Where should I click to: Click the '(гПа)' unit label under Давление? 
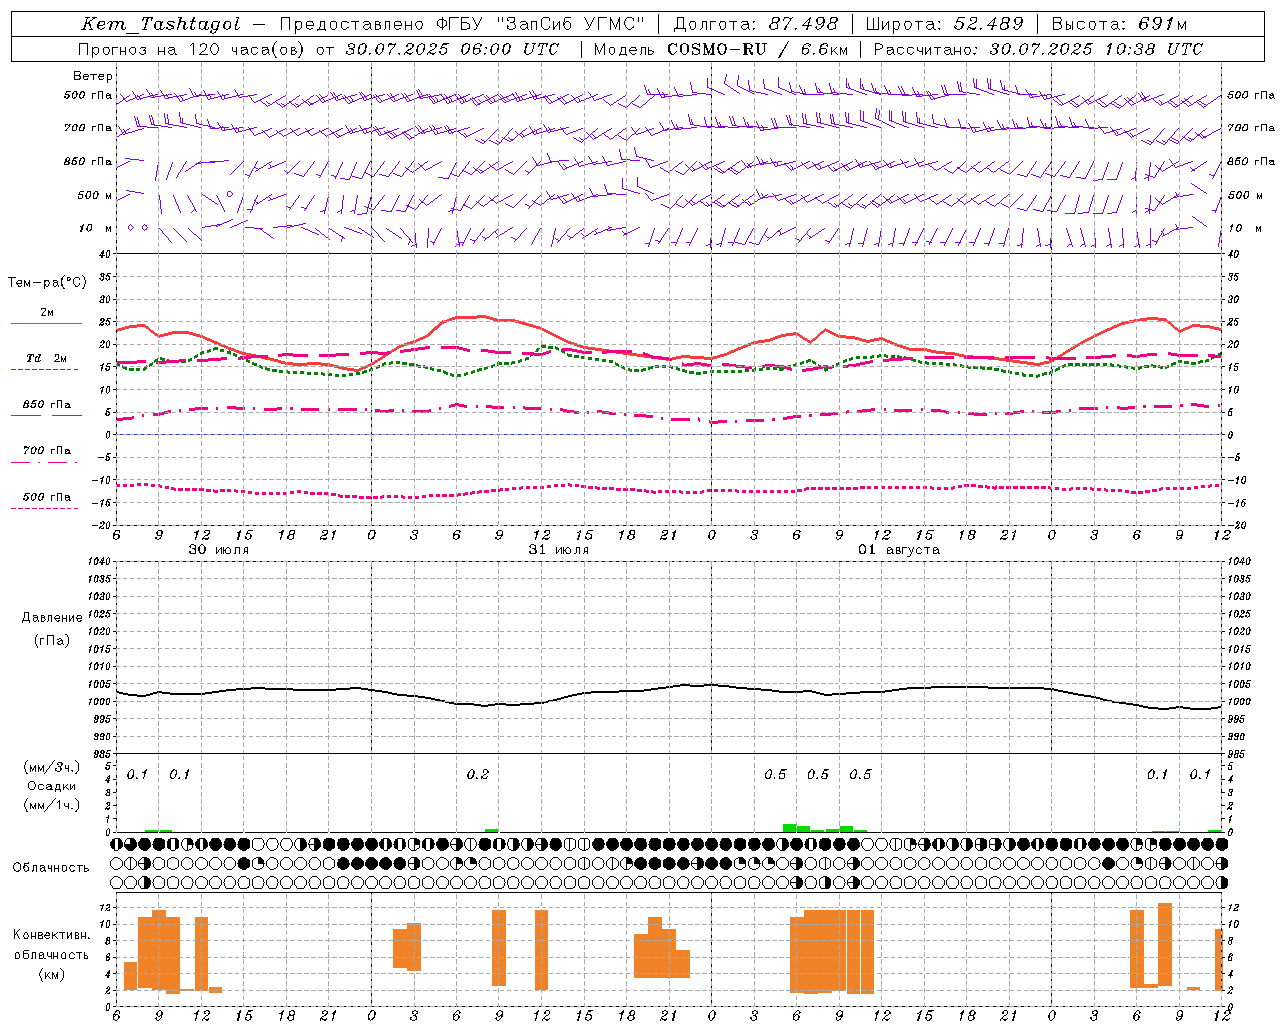click(x=52, y=640)
